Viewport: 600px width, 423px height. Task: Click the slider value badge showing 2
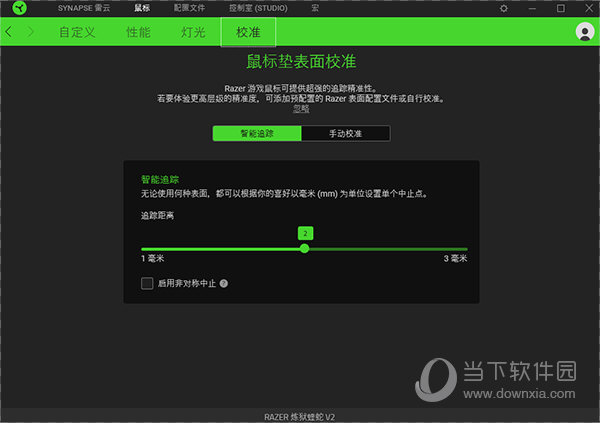point(305,233)
